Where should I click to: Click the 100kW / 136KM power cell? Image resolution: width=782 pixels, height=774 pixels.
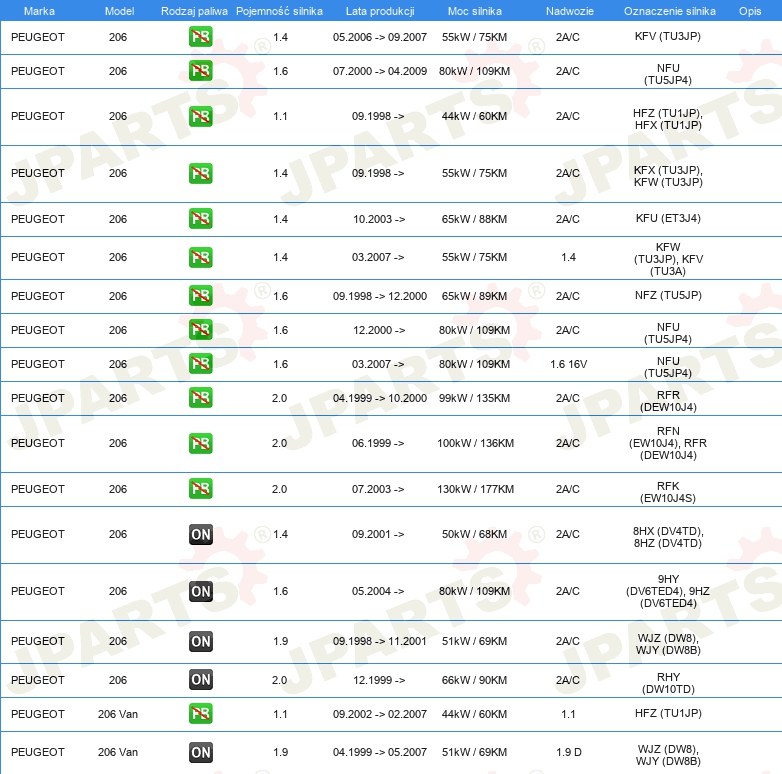[475, 443]
